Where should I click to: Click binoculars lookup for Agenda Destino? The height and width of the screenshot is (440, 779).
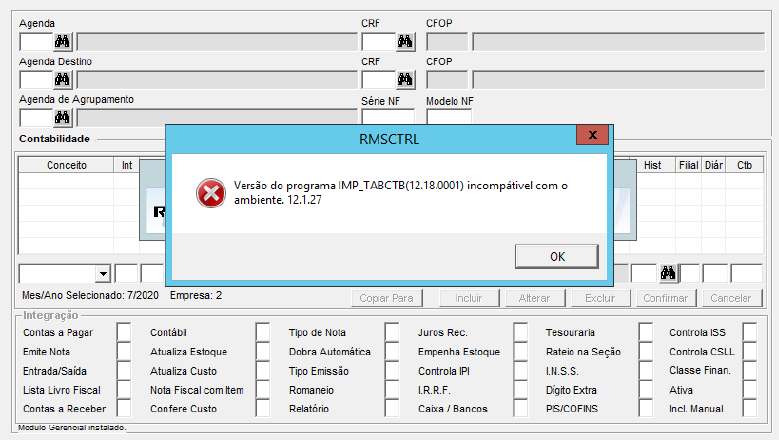pyautogui.click(x=63, y=79)
